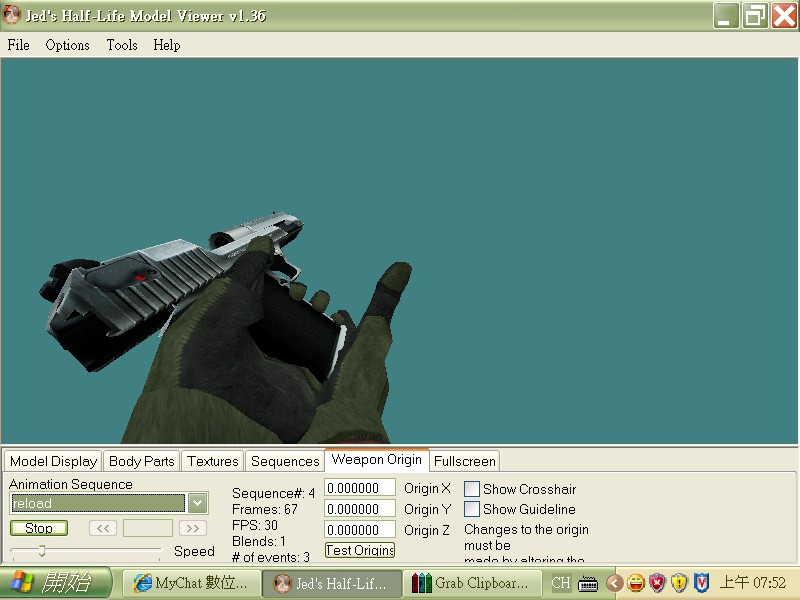Open the Help menu

coord(167,45)
